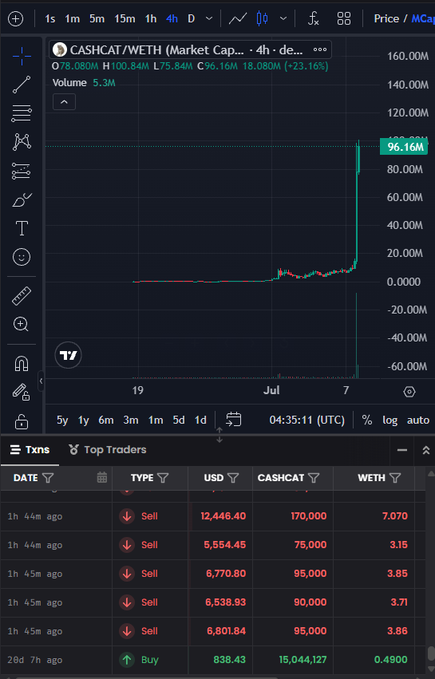Select the XABCD pattern tool
Image resolution: width=435 pixels, height=679 pixels.
pyautogui.click(x=21, y=142)
